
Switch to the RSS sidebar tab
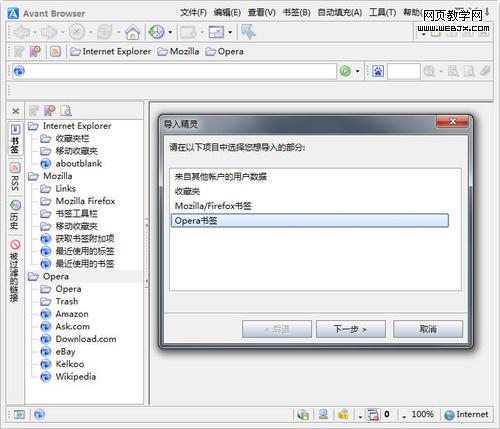click(x=15, y=177)
